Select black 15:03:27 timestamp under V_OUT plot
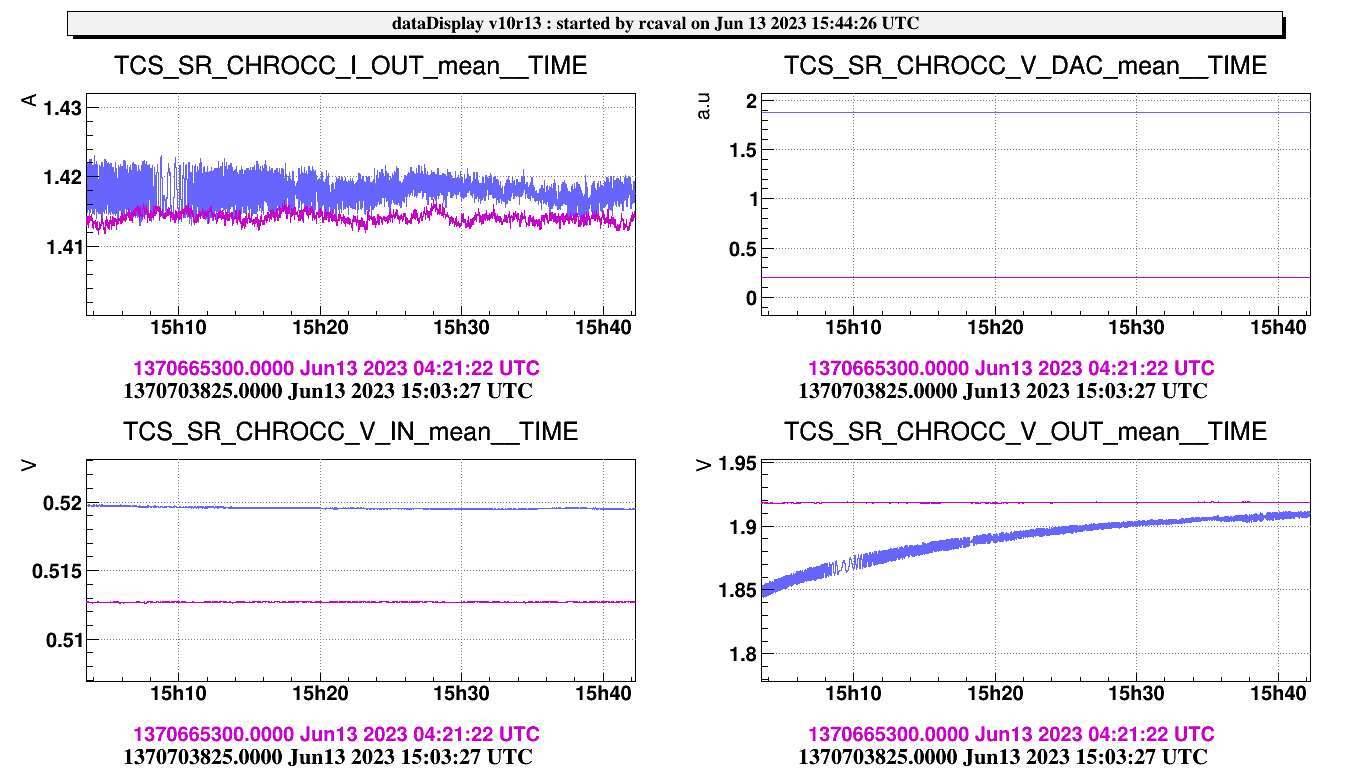 [1002, 757]
